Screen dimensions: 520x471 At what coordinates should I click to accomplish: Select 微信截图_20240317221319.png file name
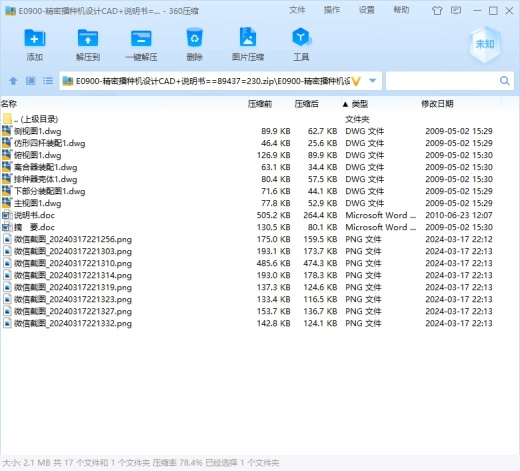click(x=73, y=287)
